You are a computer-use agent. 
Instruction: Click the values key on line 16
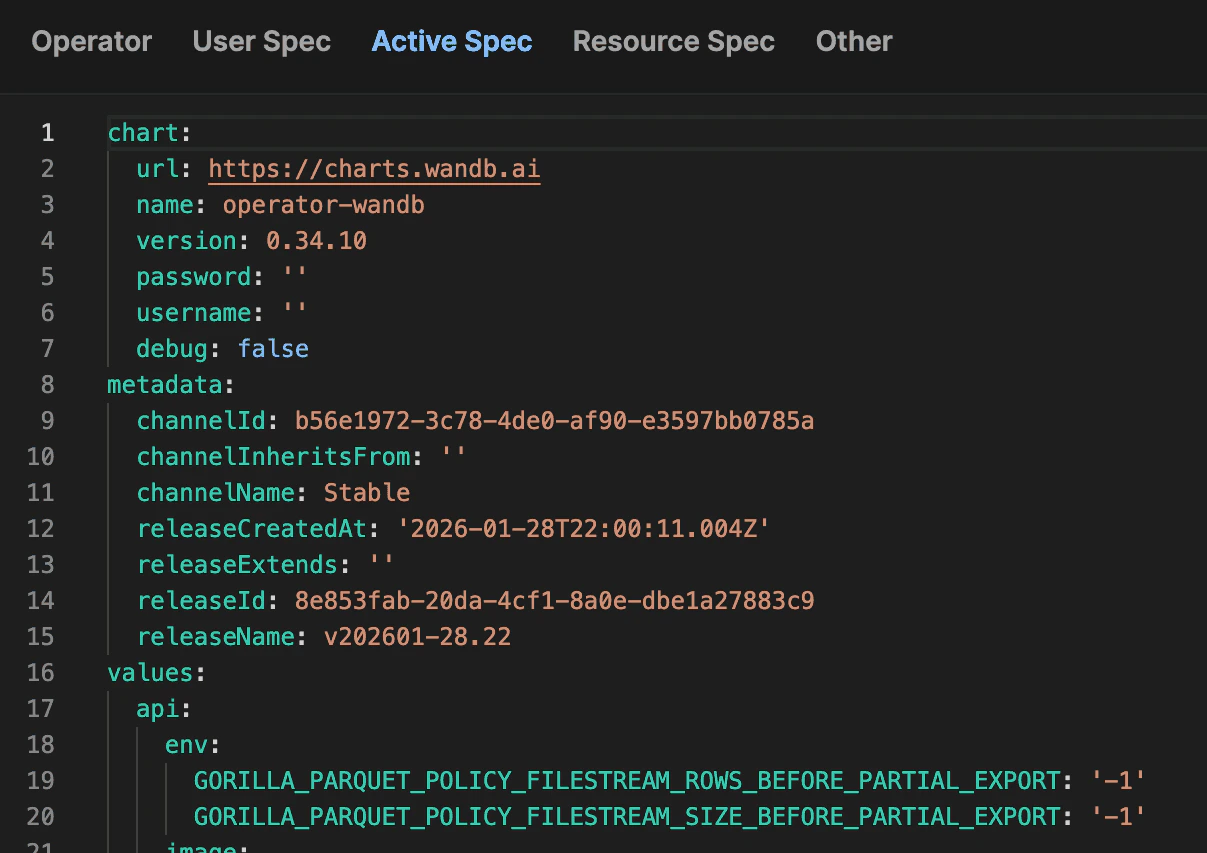[x=151, y=673]
